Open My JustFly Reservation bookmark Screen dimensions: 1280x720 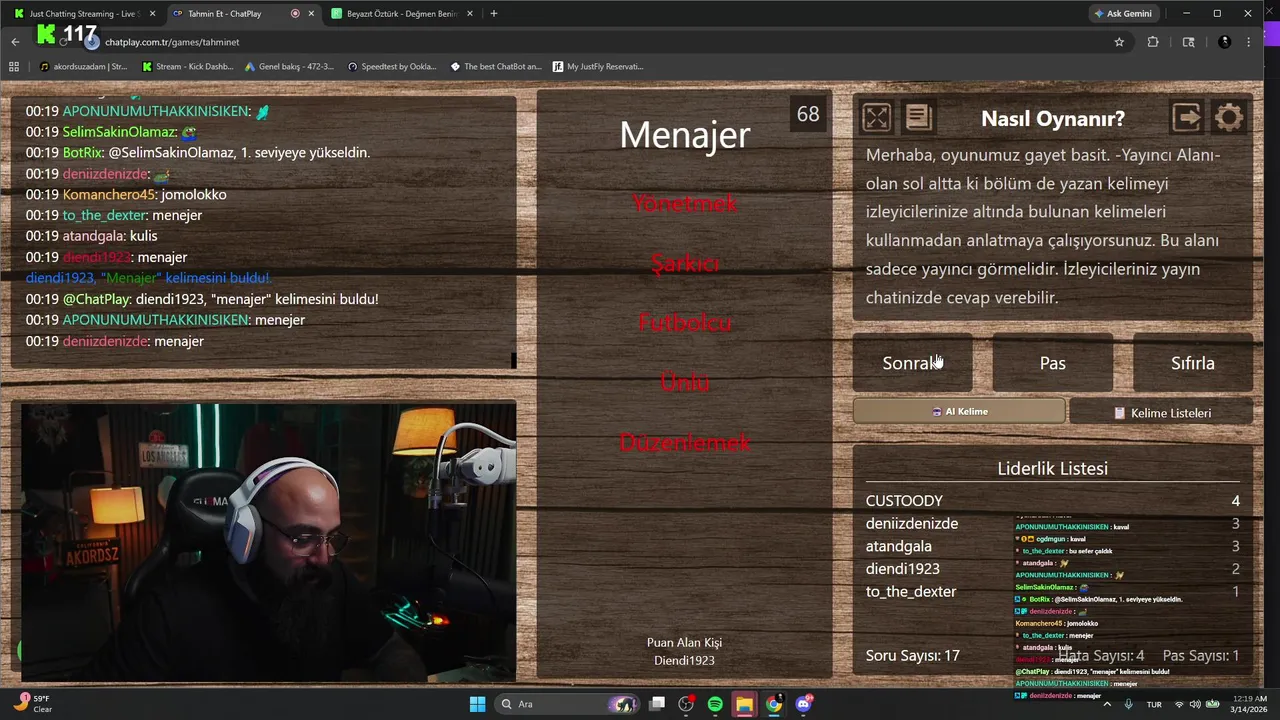(x=598, y=67)
